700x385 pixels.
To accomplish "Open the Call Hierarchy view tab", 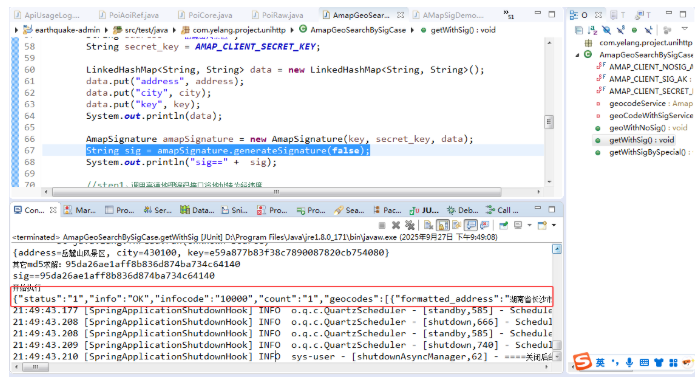I will (502, 210).
